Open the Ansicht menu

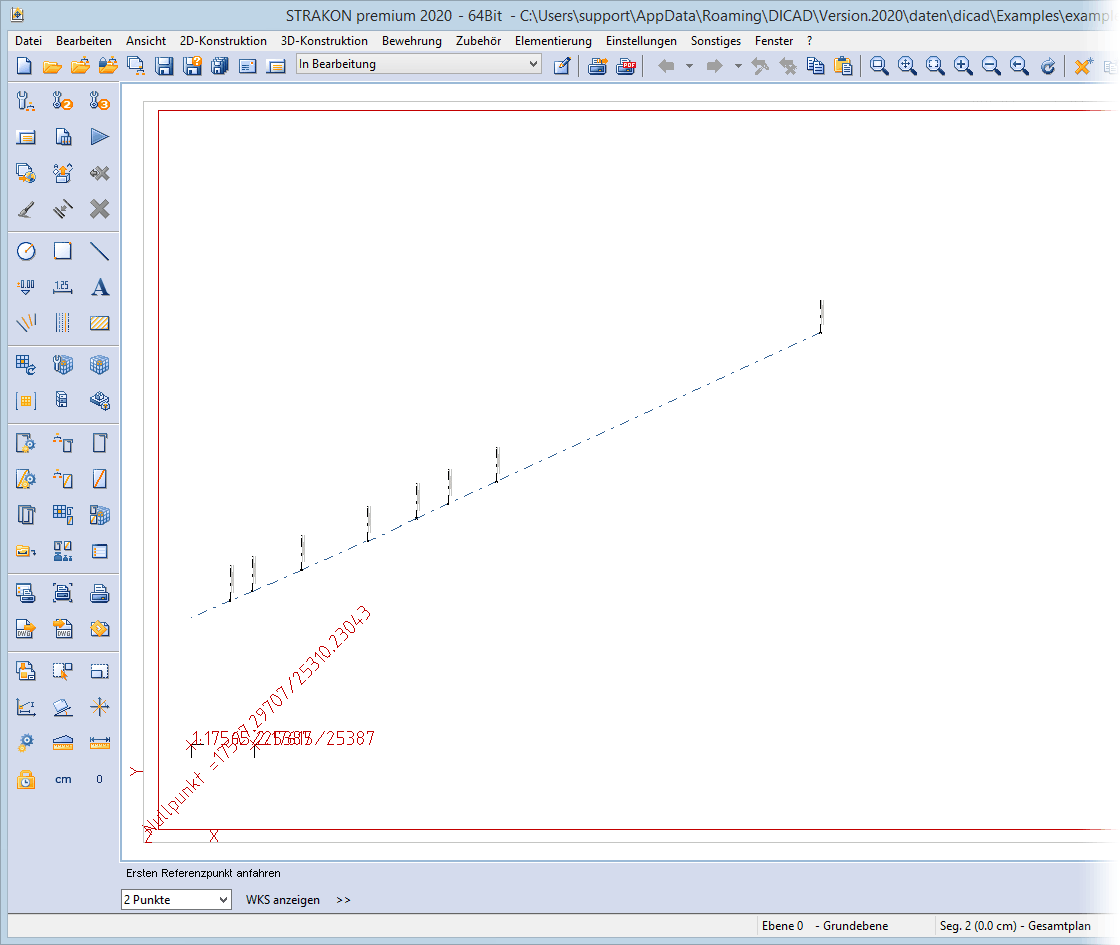click(x=146, y=41)
